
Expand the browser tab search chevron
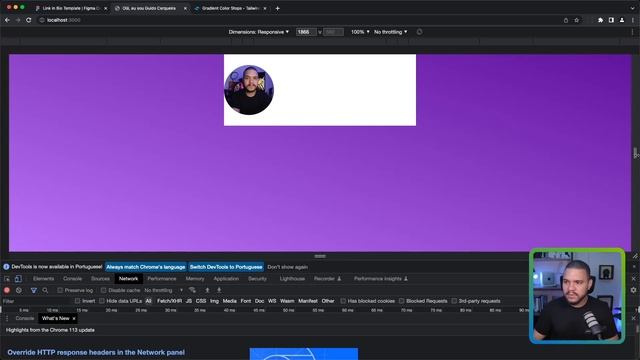pyautogui.click(x=633, y=8)
